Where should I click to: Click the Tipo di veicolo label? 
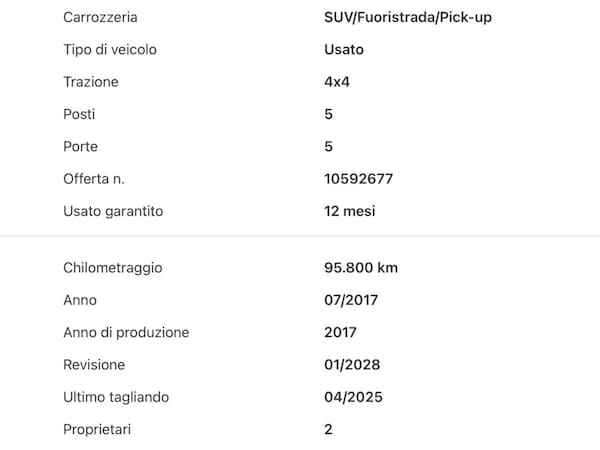point(109,49)
